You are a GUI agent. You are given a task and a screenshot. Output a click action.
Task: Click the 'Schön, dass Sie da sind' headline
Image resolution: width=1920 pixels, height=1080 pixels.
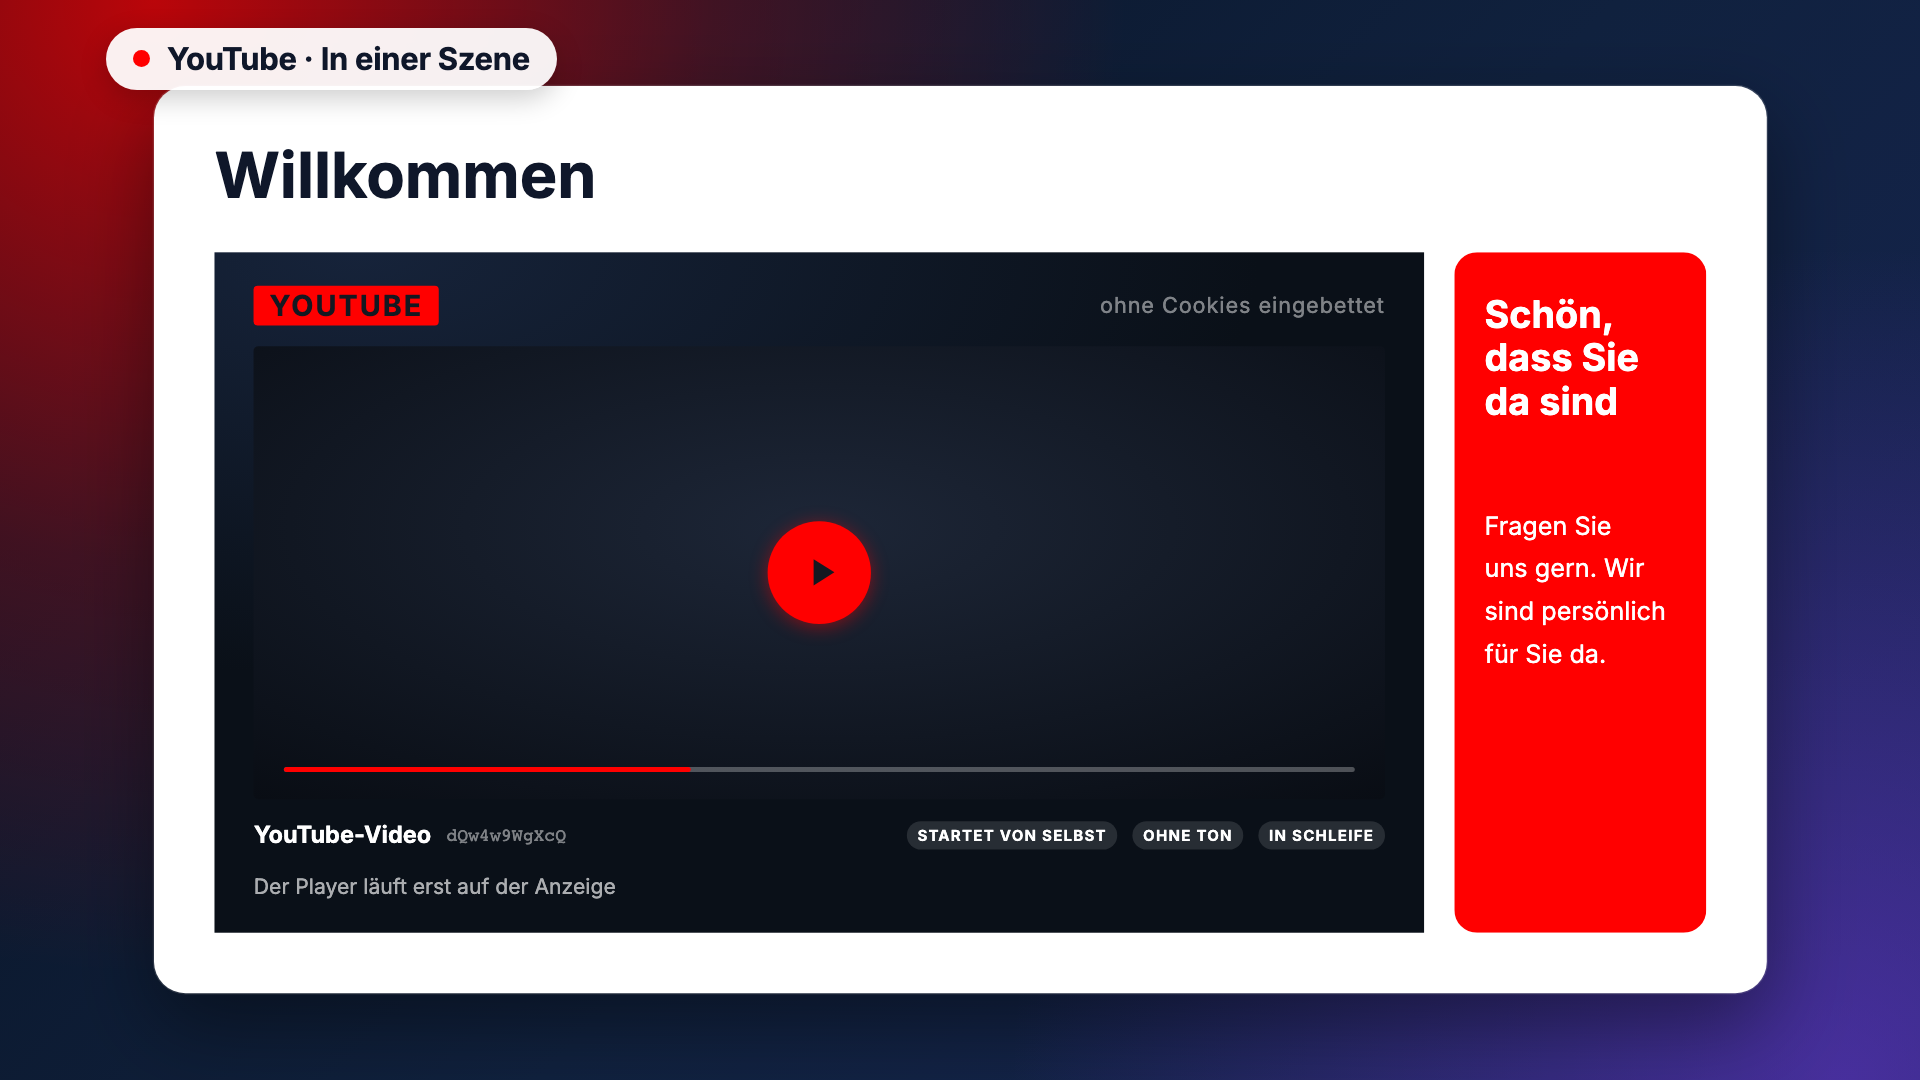click(x=1561, y=358)
